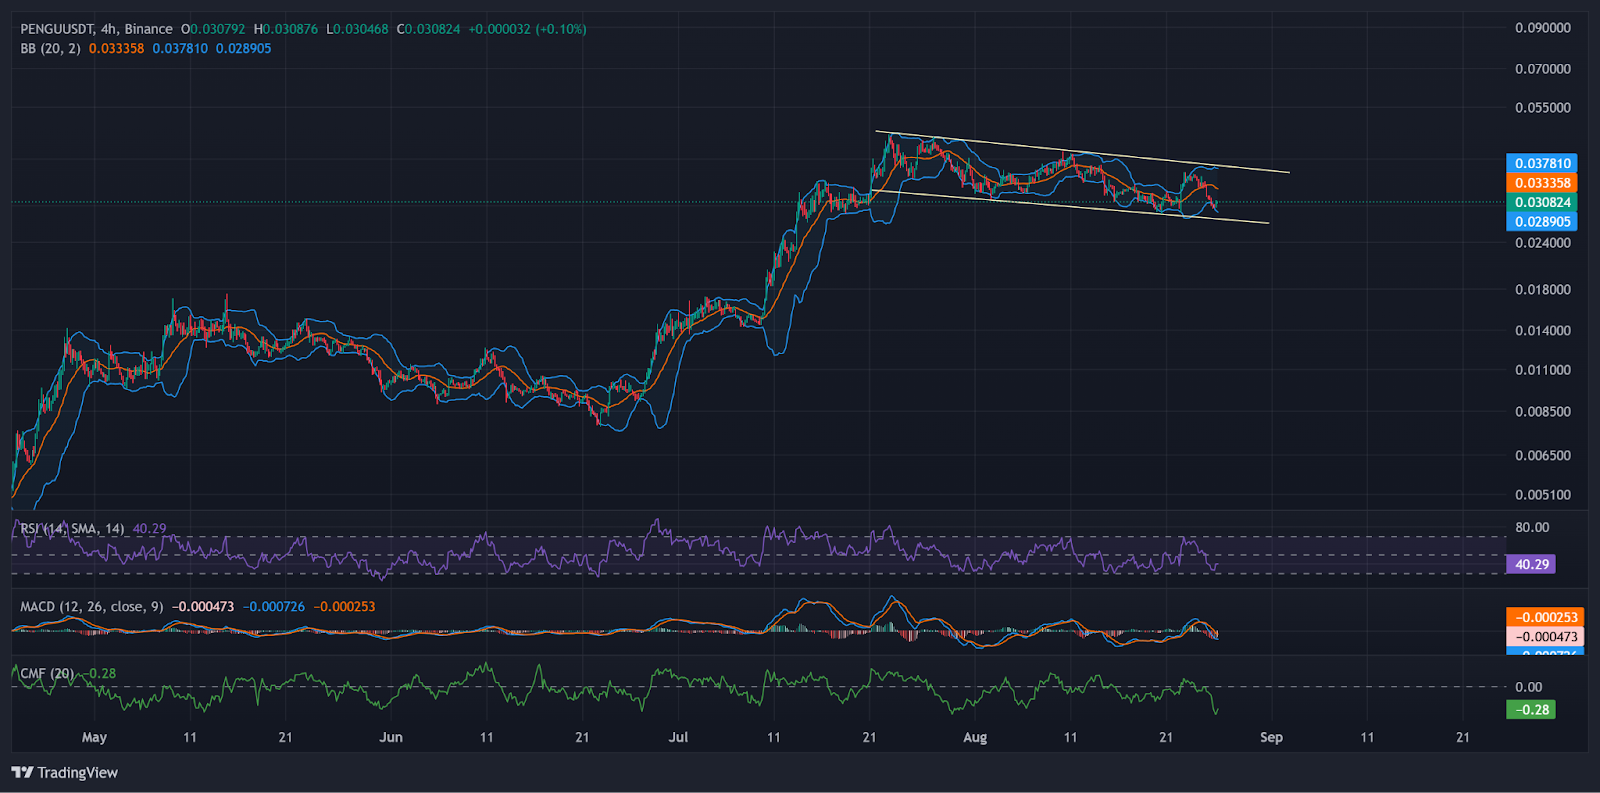Image resolution: width=1600 pixels, height=793 pixels.
Task: Click the Aug label on time axis
Action: [974, 737]
